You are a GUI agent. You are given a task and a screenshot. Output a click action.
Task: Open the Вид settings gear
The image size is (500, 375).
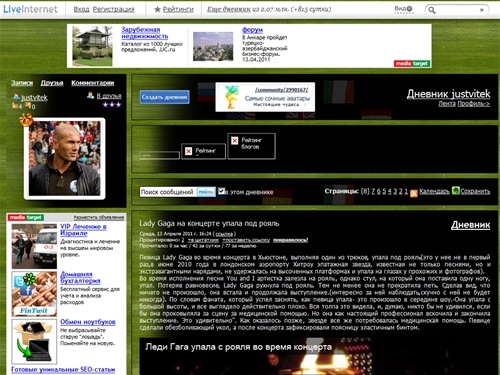(x=409, y=9)
